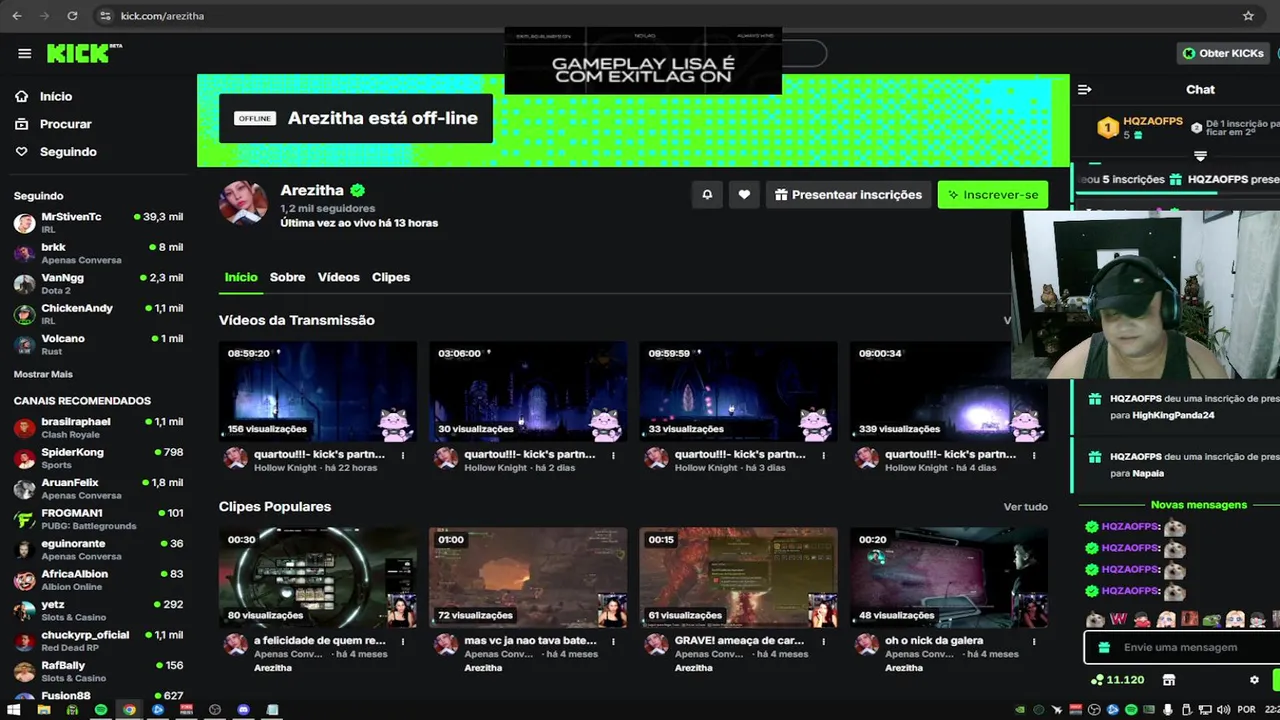Open the 08:59:20 stream video thumbnail

point(318,392)
